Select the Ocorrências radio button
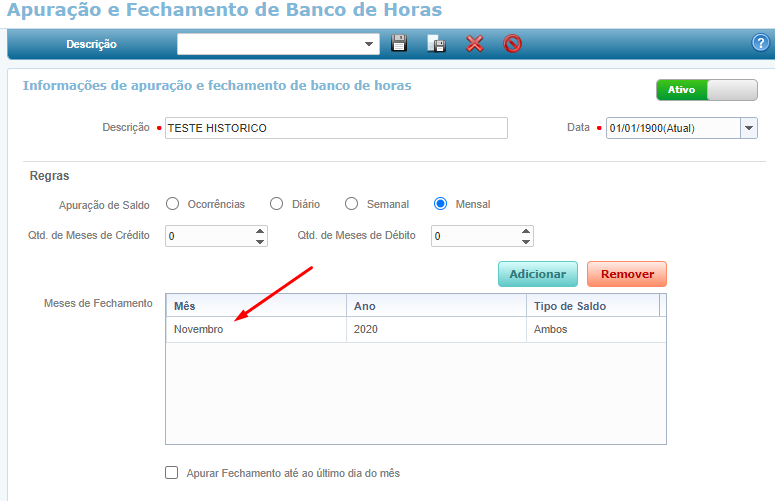 point(173,204)
